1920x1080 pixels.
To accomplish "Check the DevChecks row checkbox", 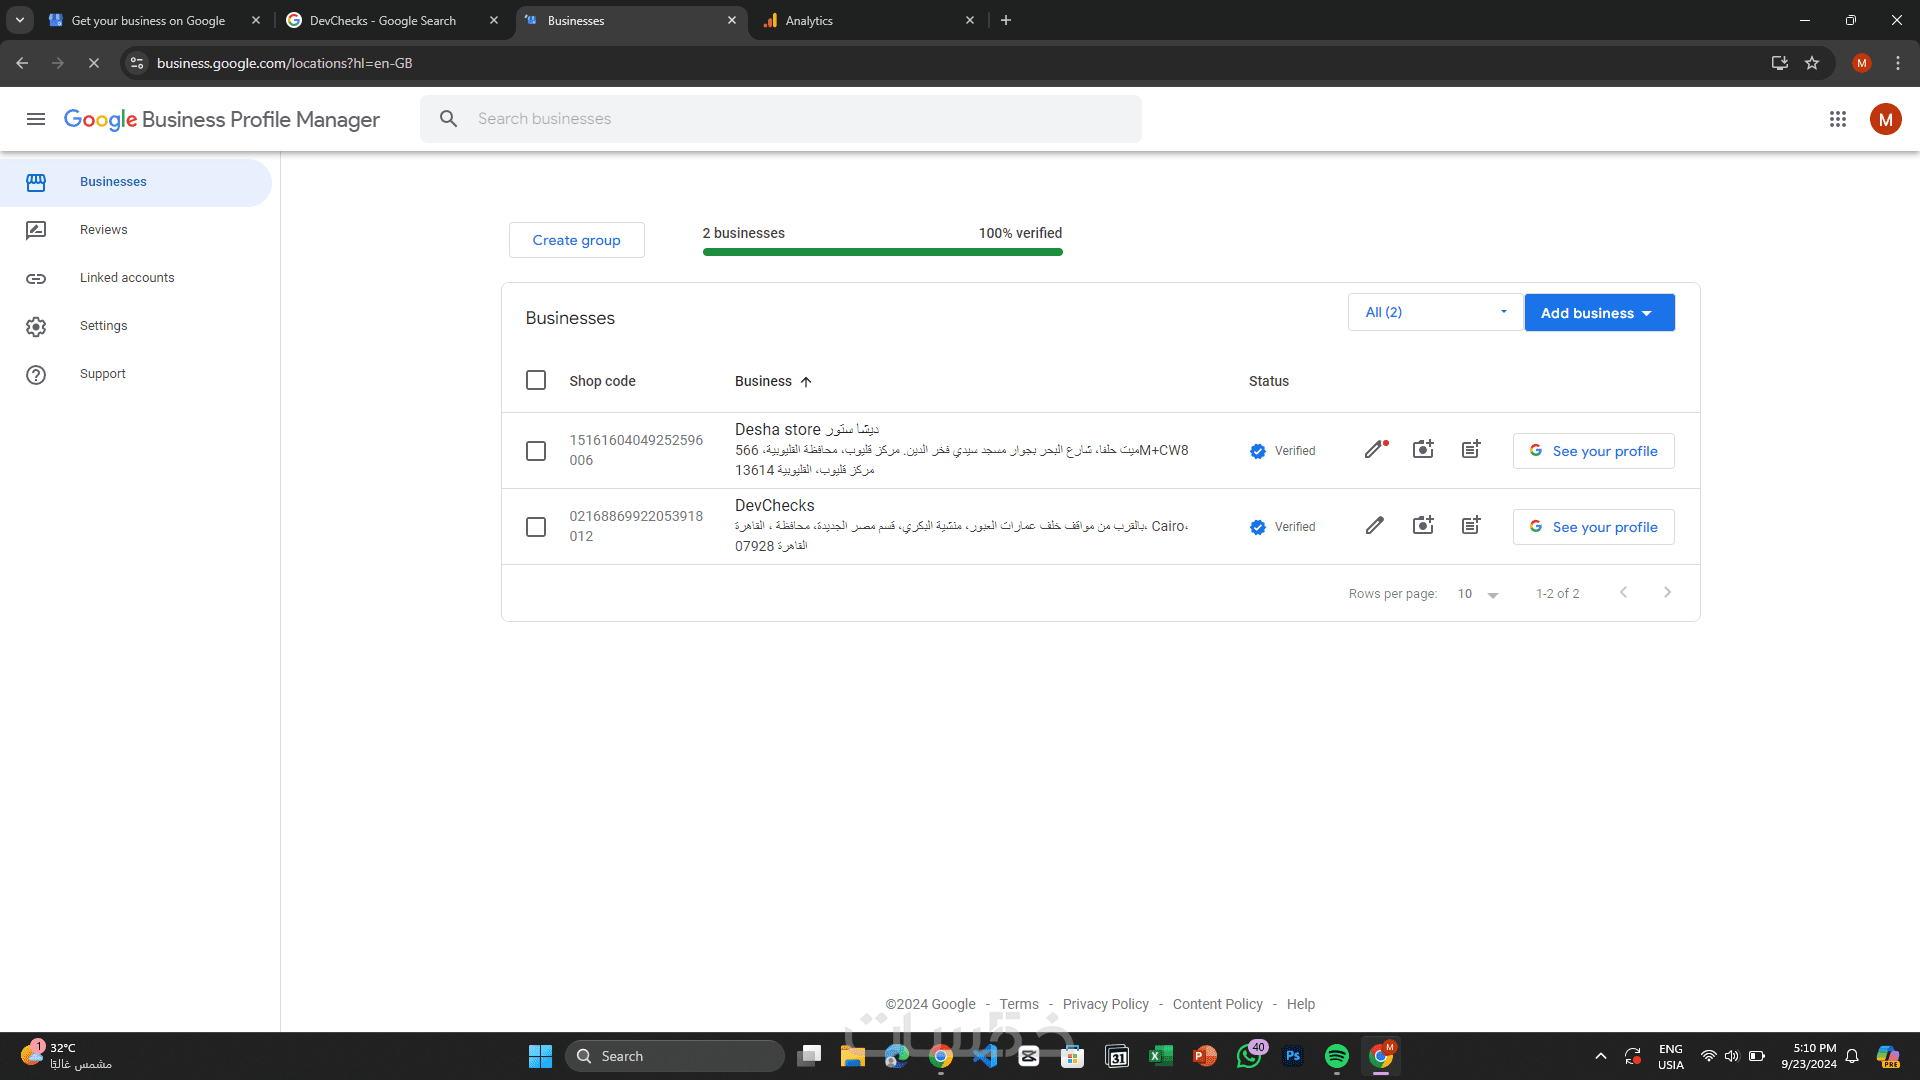I will coord(536,527).
